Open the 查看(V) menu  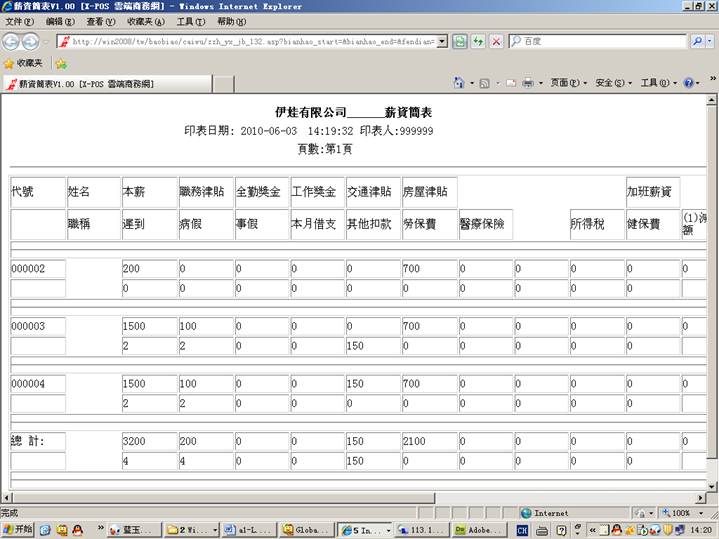(100, 21)
